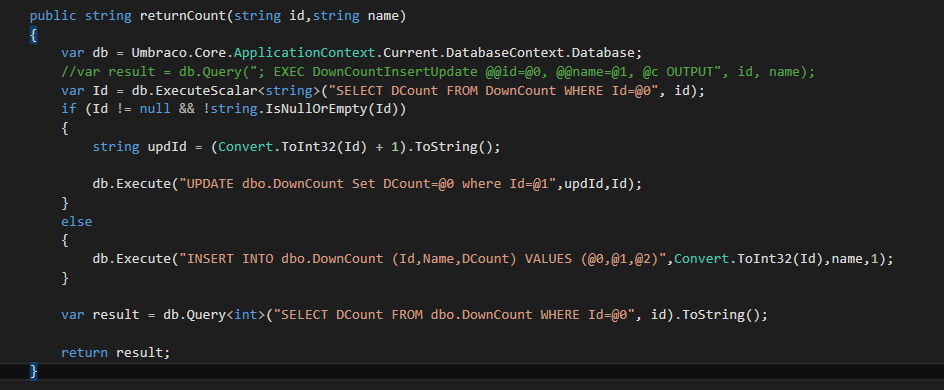944x390 pixels.
Task: Click the Current property after ApplicationContext
Action: [411, 53]
